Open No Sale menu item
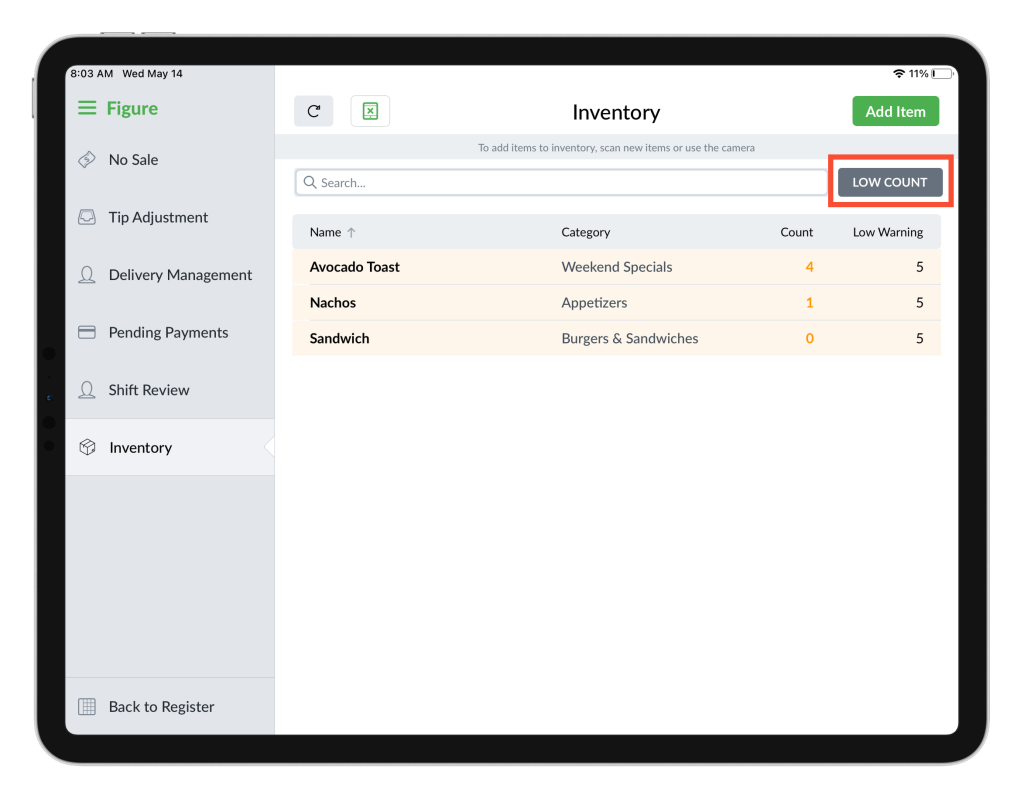Image resolution: width=1024 pixels, height=800 pixels. (170, 159)
